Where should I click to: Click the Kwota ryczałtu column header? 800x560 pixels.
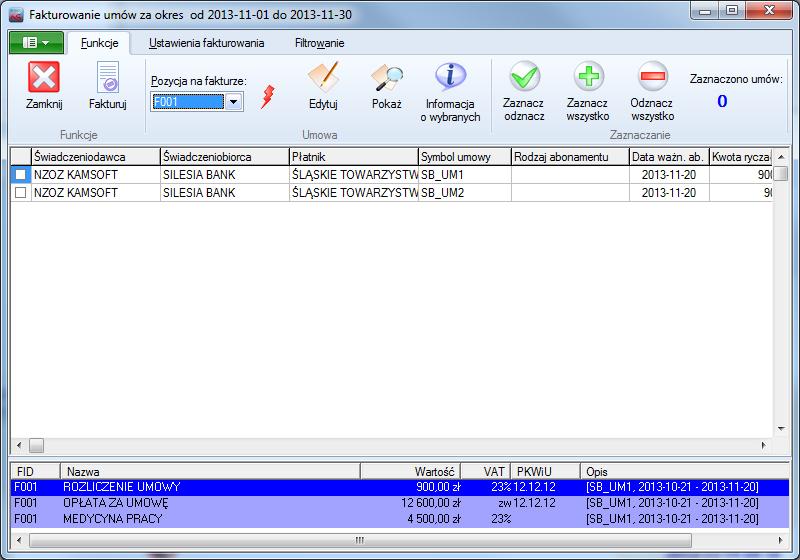[741, 157]
